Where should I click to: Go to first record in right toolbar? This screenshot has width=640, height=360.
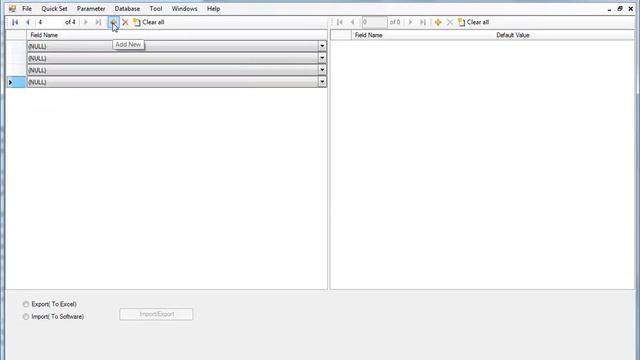(x=340, y=22)
